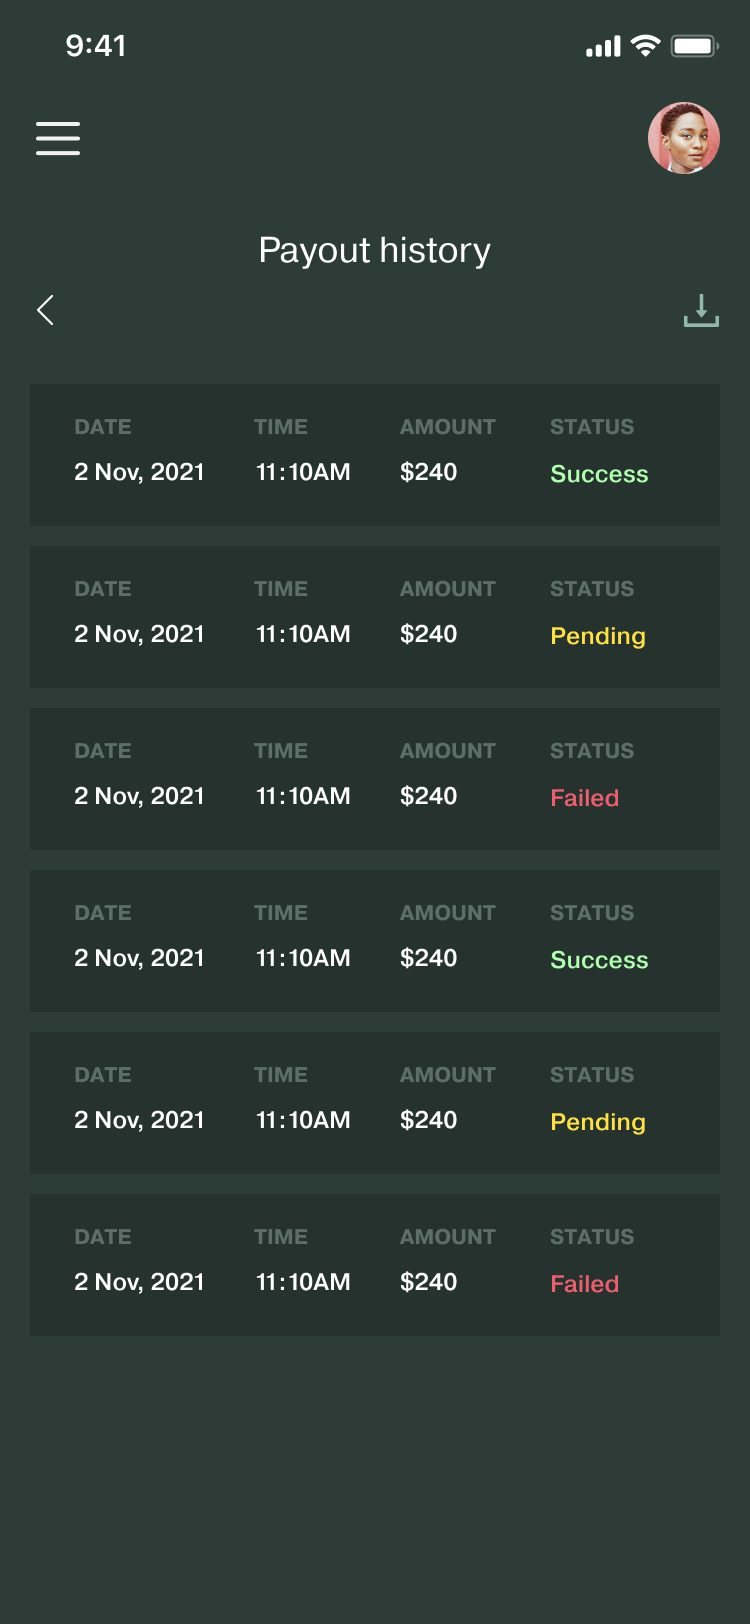Click the AMOUNT header in second card
The height and width of the screenshot is (1624, 750).
point(447,589)
